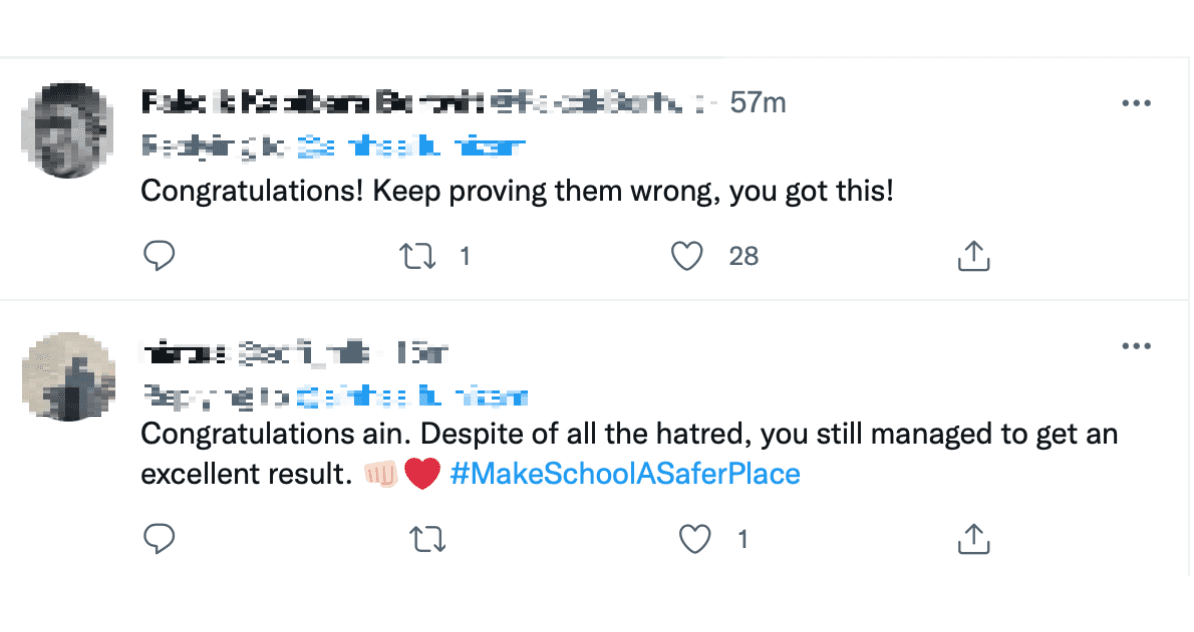1194x632 pixels.
Task: Open the reply composer for the first tweet
Action: click(x=159, y=256)
